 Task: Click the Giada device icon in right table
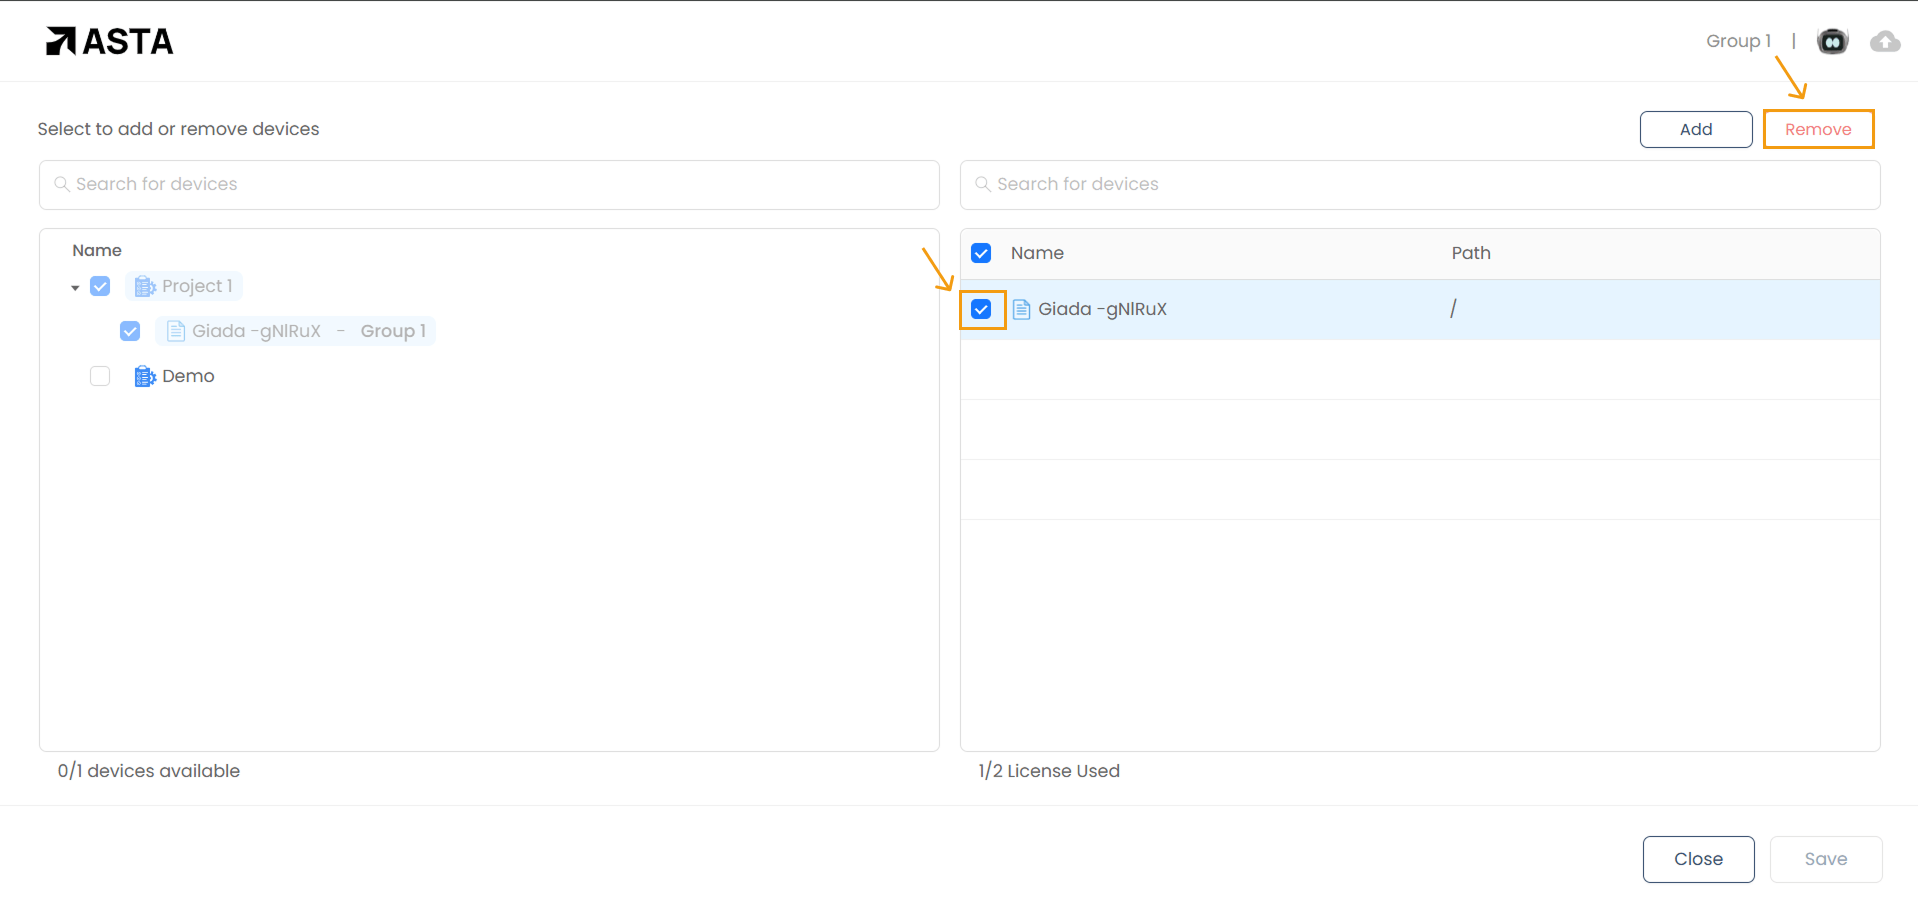(x=1021, y=309)
